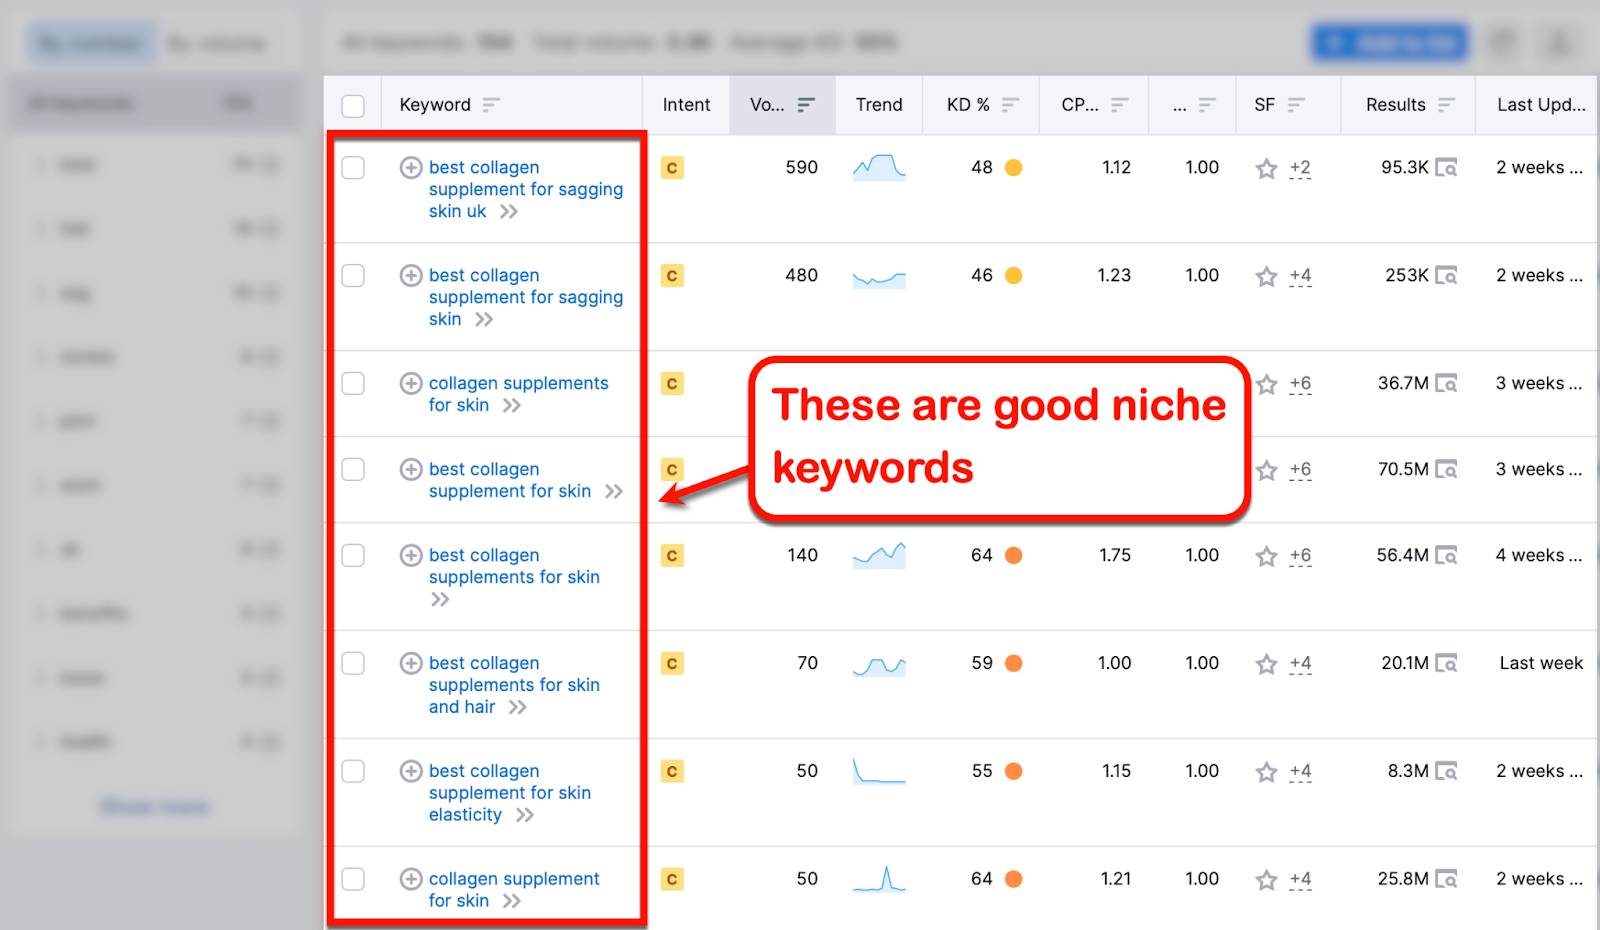Click the yellow KD dot beside 48

(1014, 168)
